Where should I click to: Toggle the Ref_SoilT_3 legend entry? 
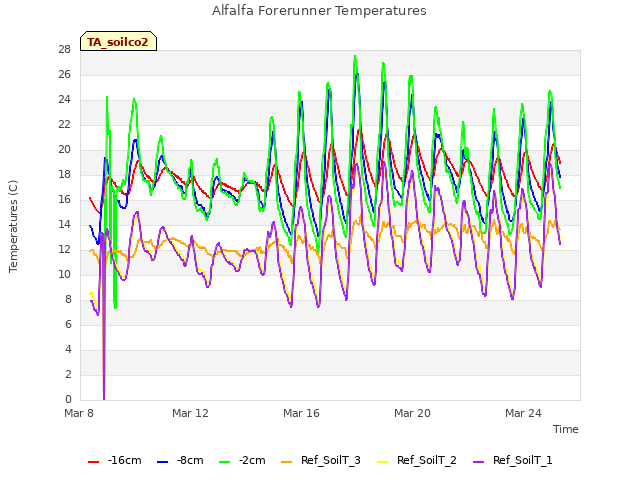tap(321, 461)
